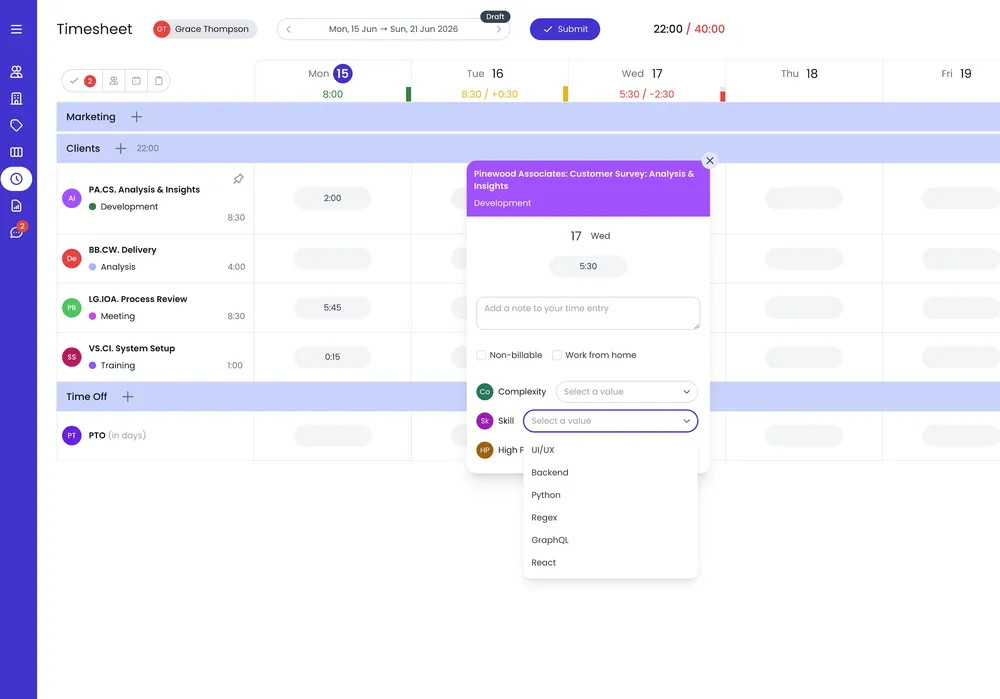The image size is (1000, 699).
Task: Click empty Monday cell for BB.CW. Delivery
Action: [x=332, y=258]
